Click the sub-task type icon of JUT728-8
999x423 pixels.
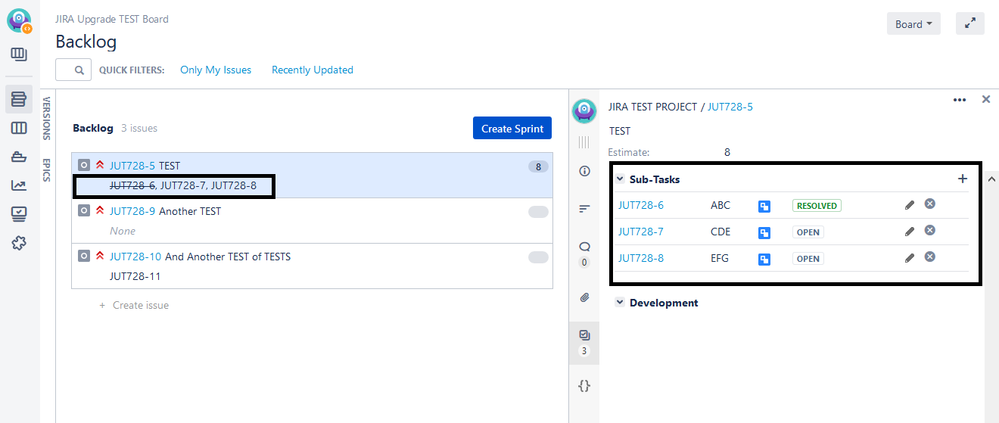(764, 259)
